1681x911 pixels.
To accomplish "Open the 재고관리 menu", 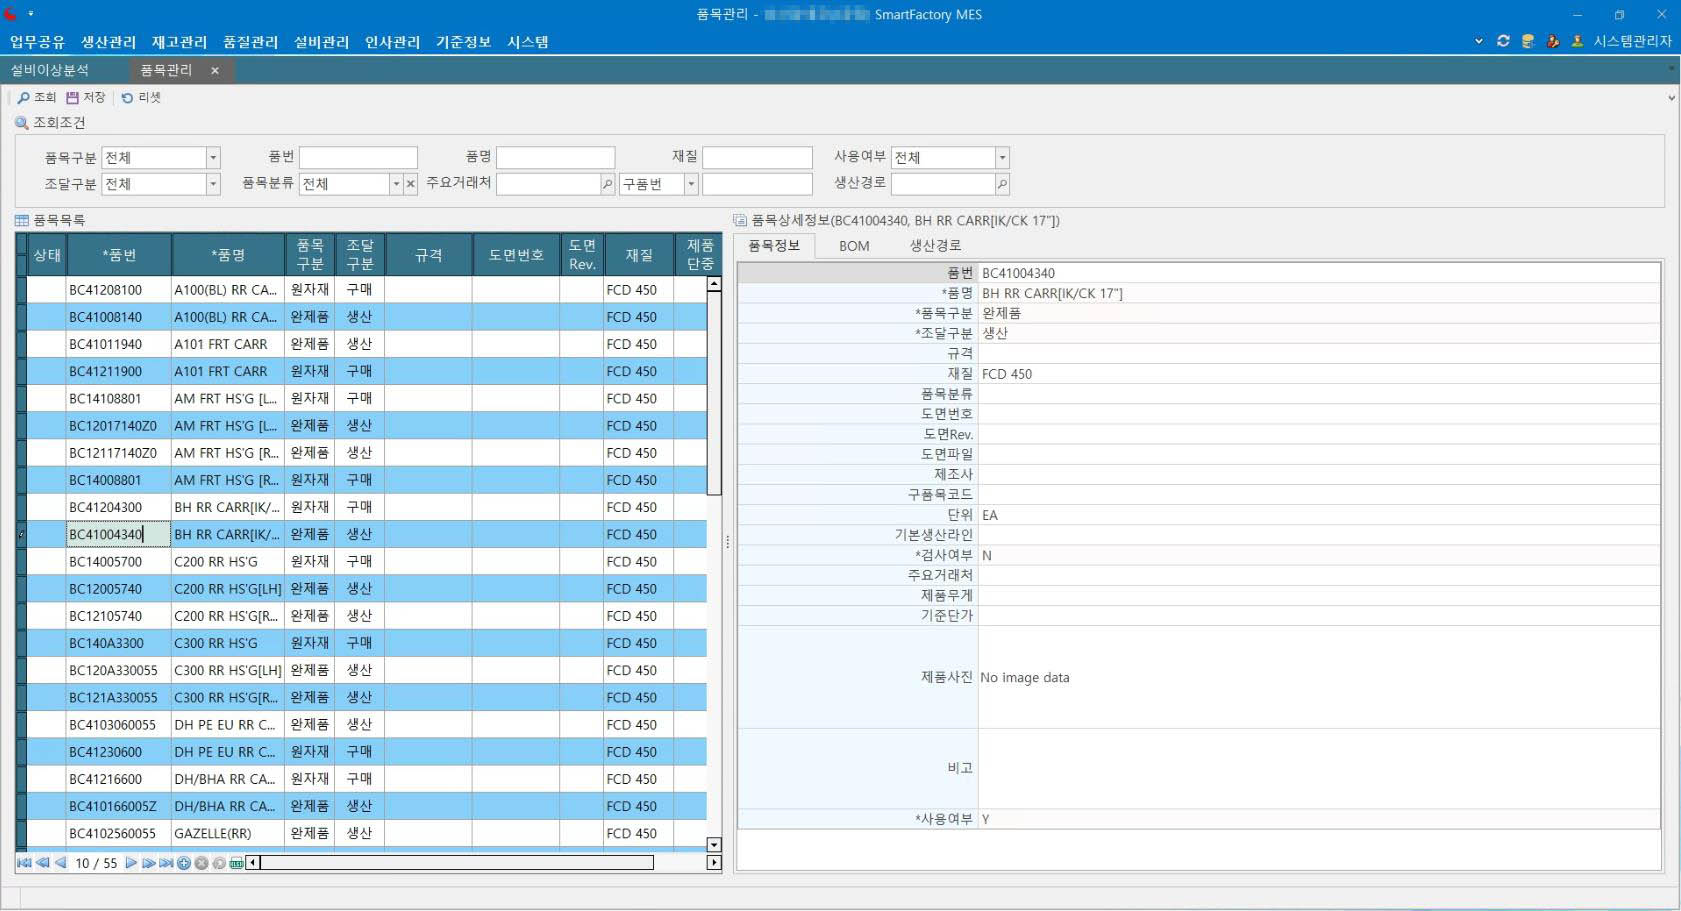I will click(179, 42).
